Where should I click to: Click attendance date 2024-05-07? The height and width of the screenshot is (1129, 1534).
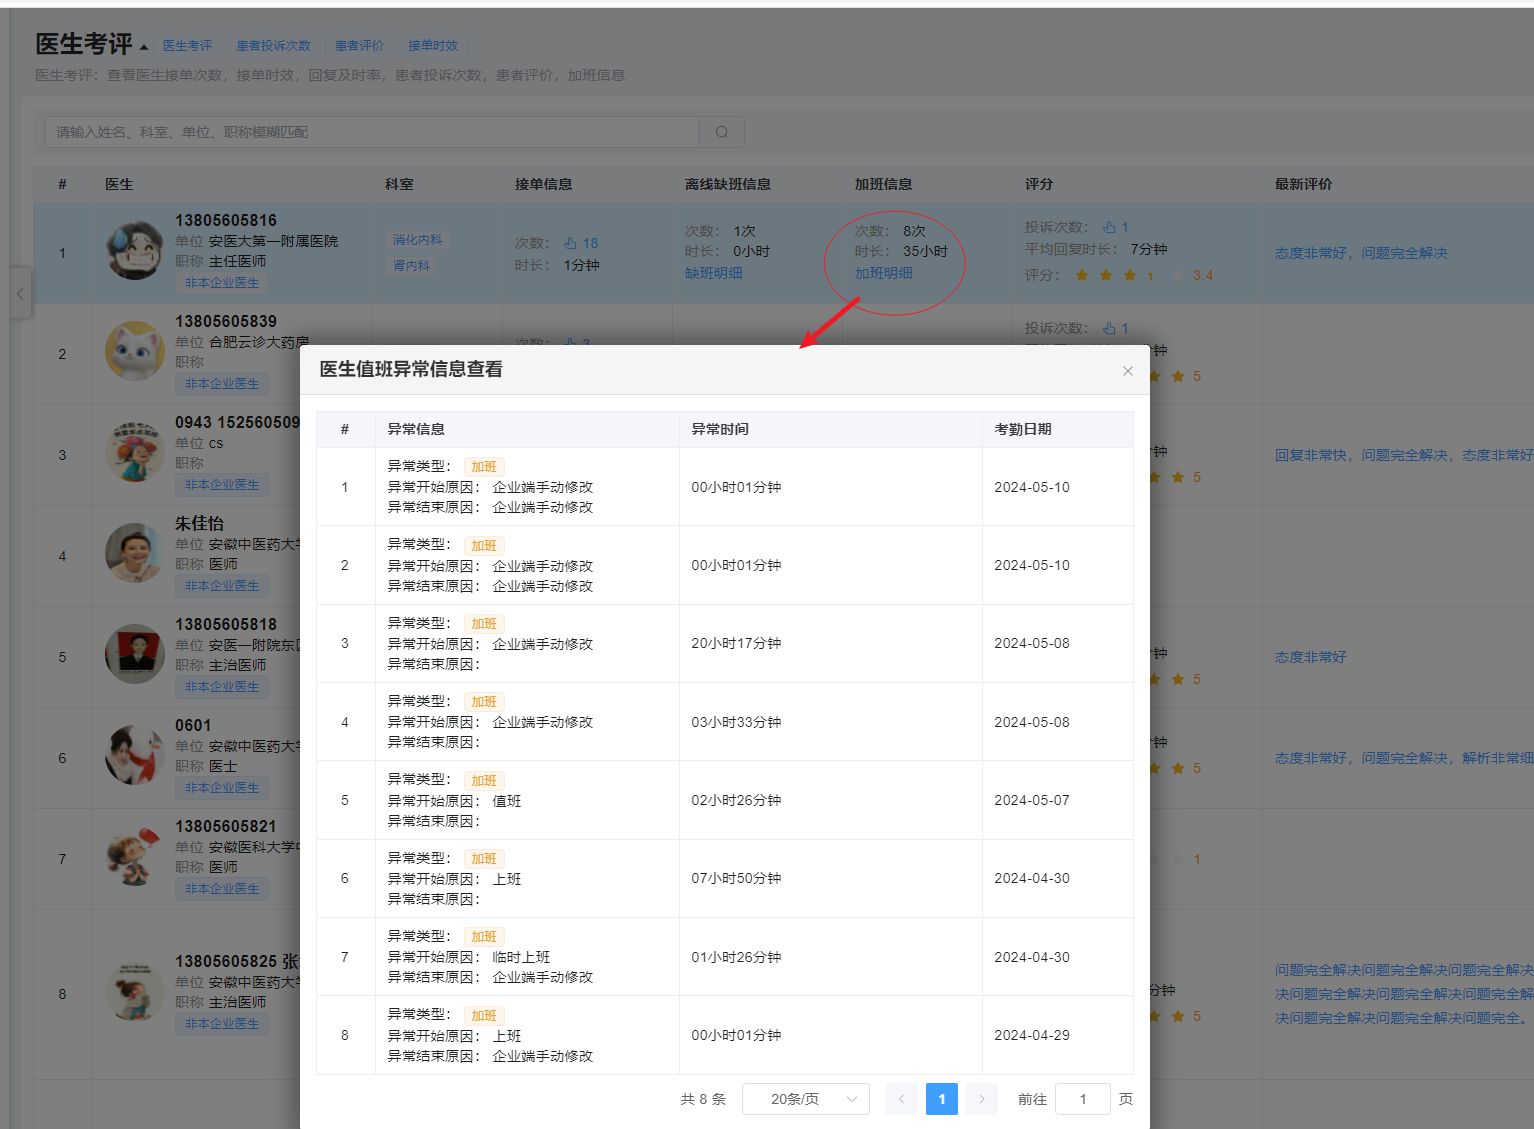(x=1031, y=800)
